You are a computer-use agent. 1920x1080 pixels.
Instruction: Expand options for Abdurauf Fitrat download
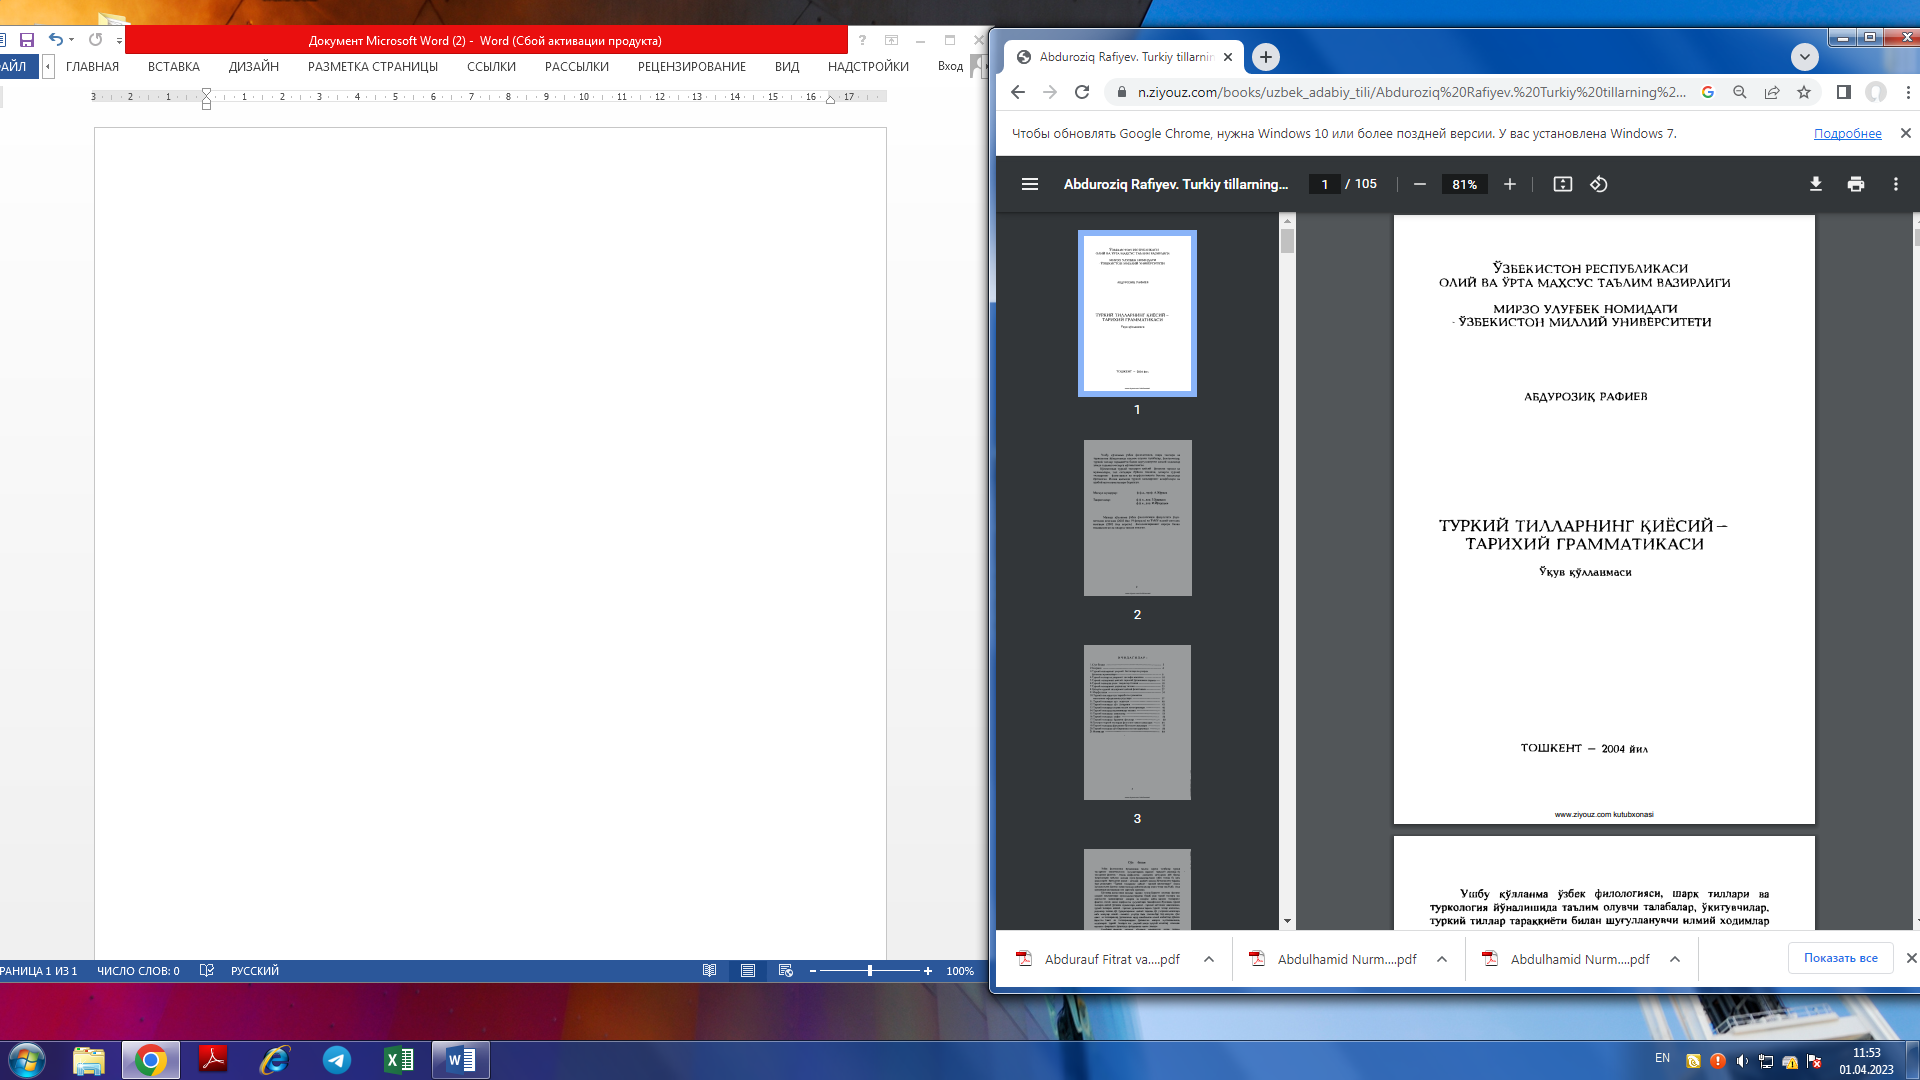coord(1209,959)
